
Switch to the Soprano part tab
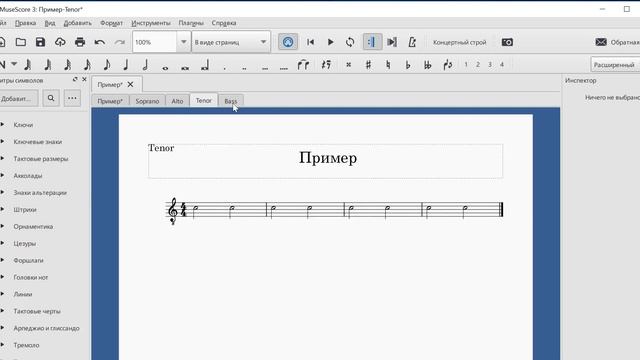(147, 101)
